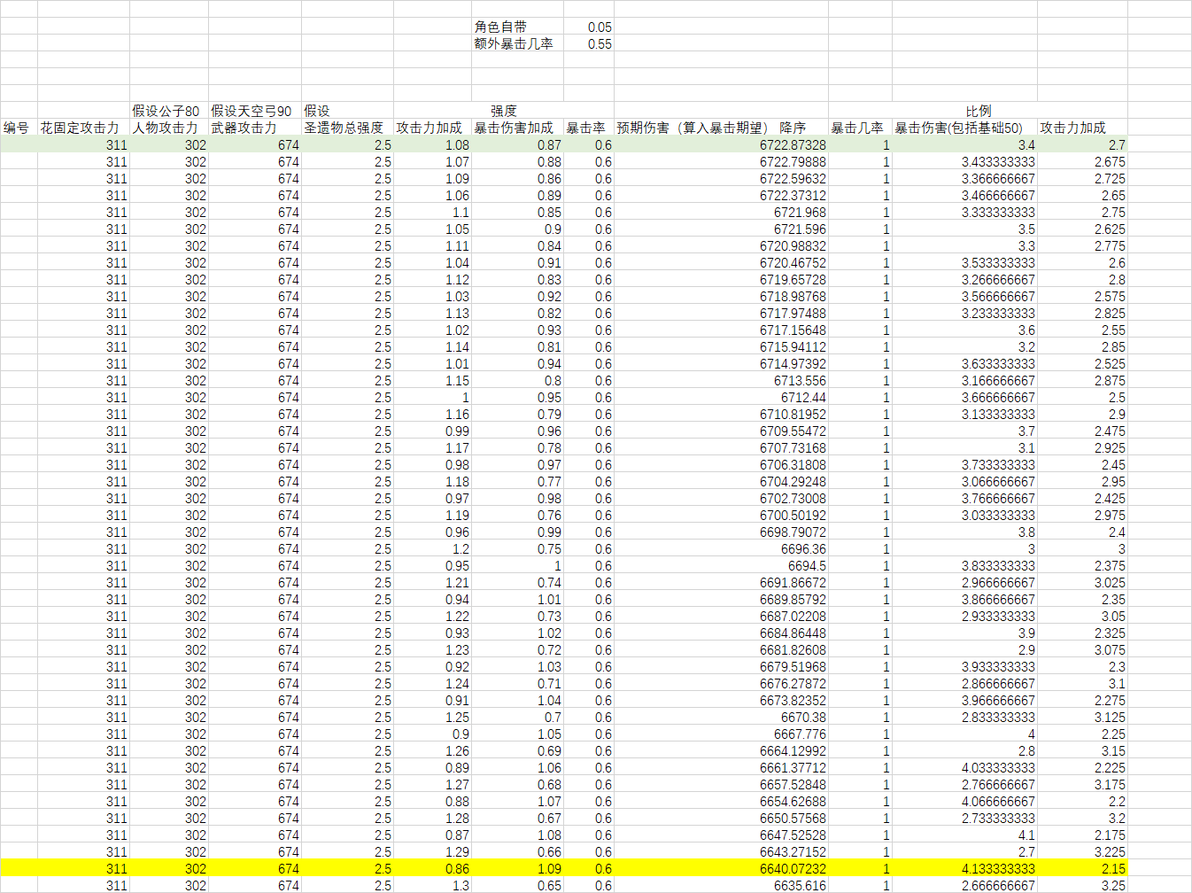Screen dimensions: 1192x893
Task: Select the attack ratio cell 3.125
Action: point(1082,717)
